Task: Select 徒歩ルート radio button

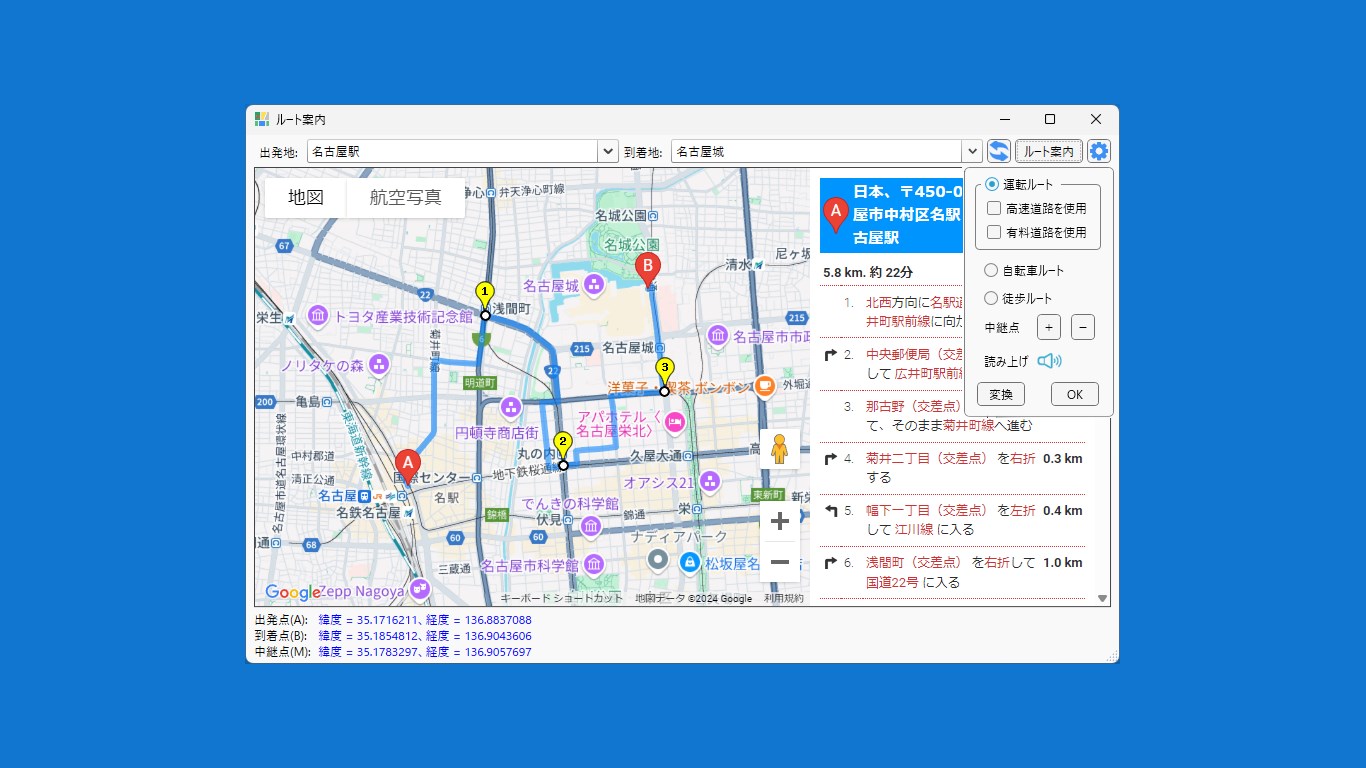Action: click(x=991, y=298)
